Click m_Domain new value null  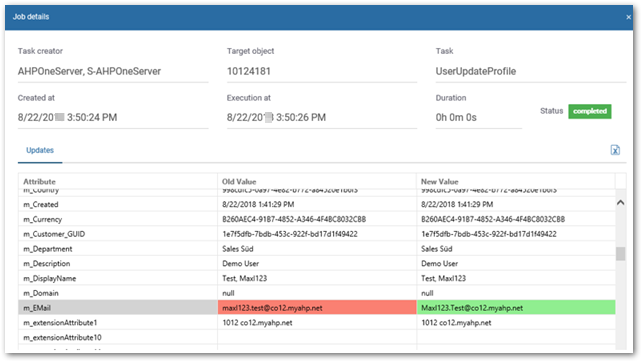coord(516,293)
